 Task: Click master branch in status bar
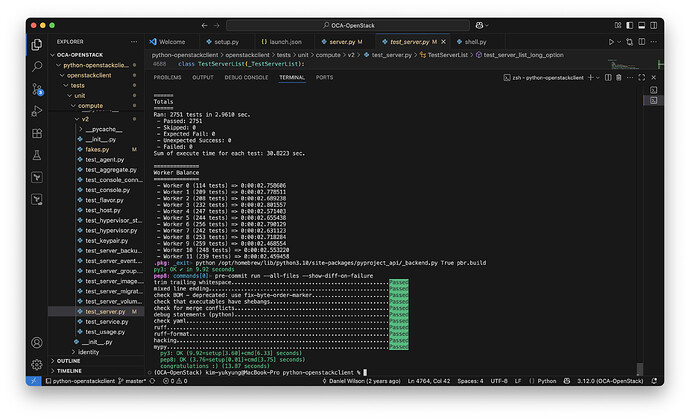pyautogui.click(x=132, y=381)
